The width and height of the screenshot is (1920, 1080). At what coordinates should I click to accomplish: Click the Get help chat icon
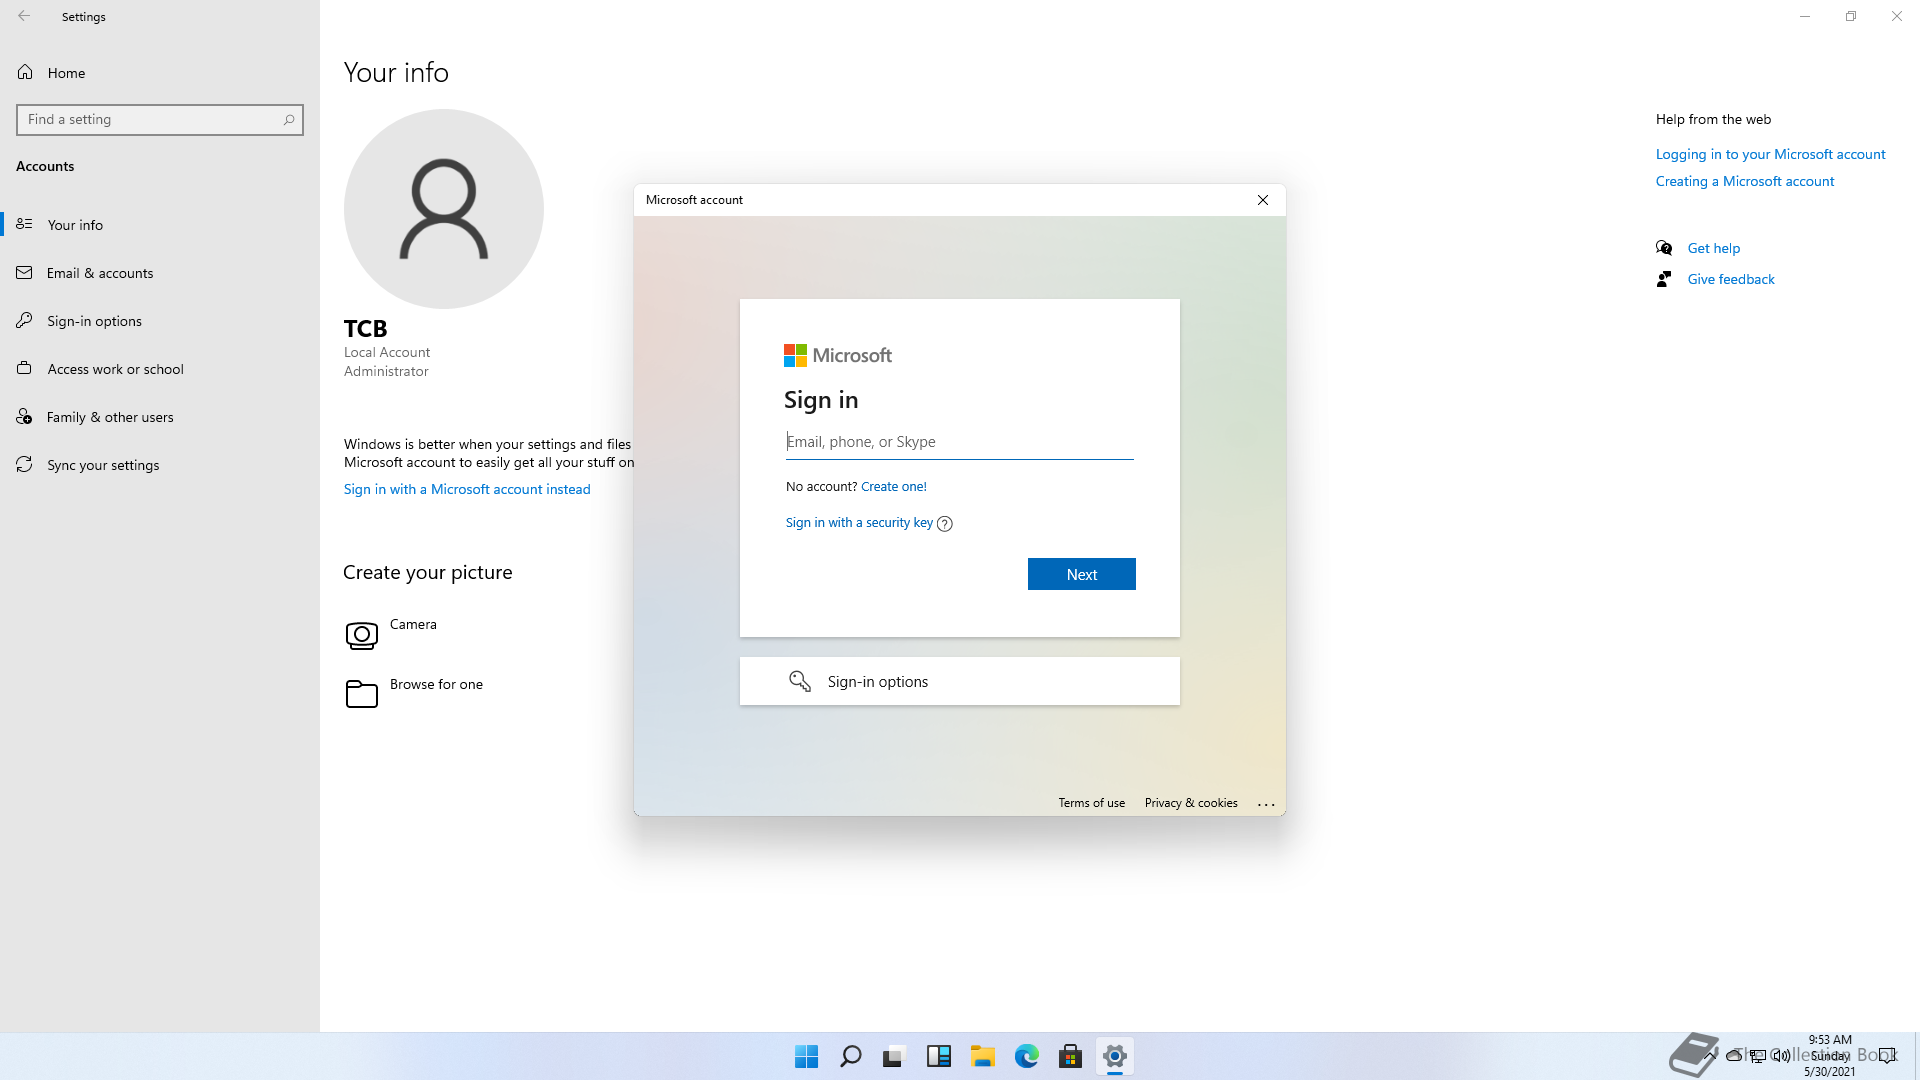tap(1664, 248)
